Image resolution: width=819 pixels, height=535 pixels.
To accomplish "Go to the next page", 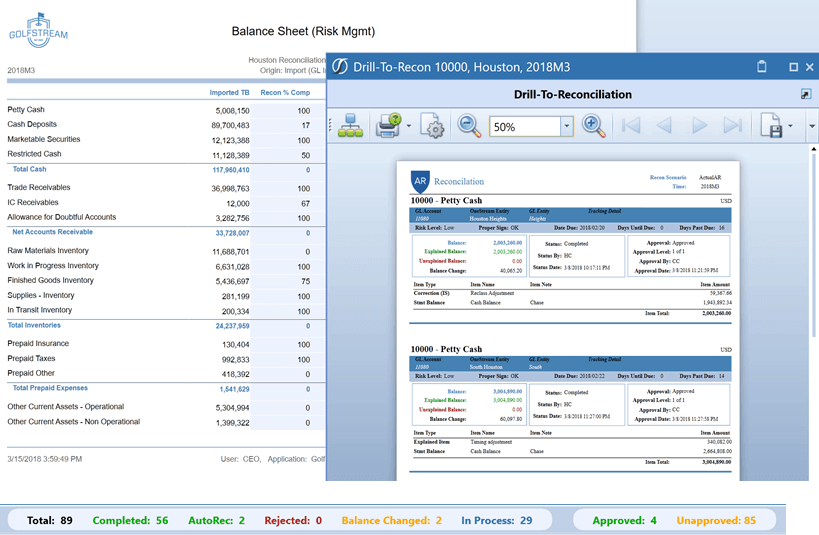I will point(699,126).
